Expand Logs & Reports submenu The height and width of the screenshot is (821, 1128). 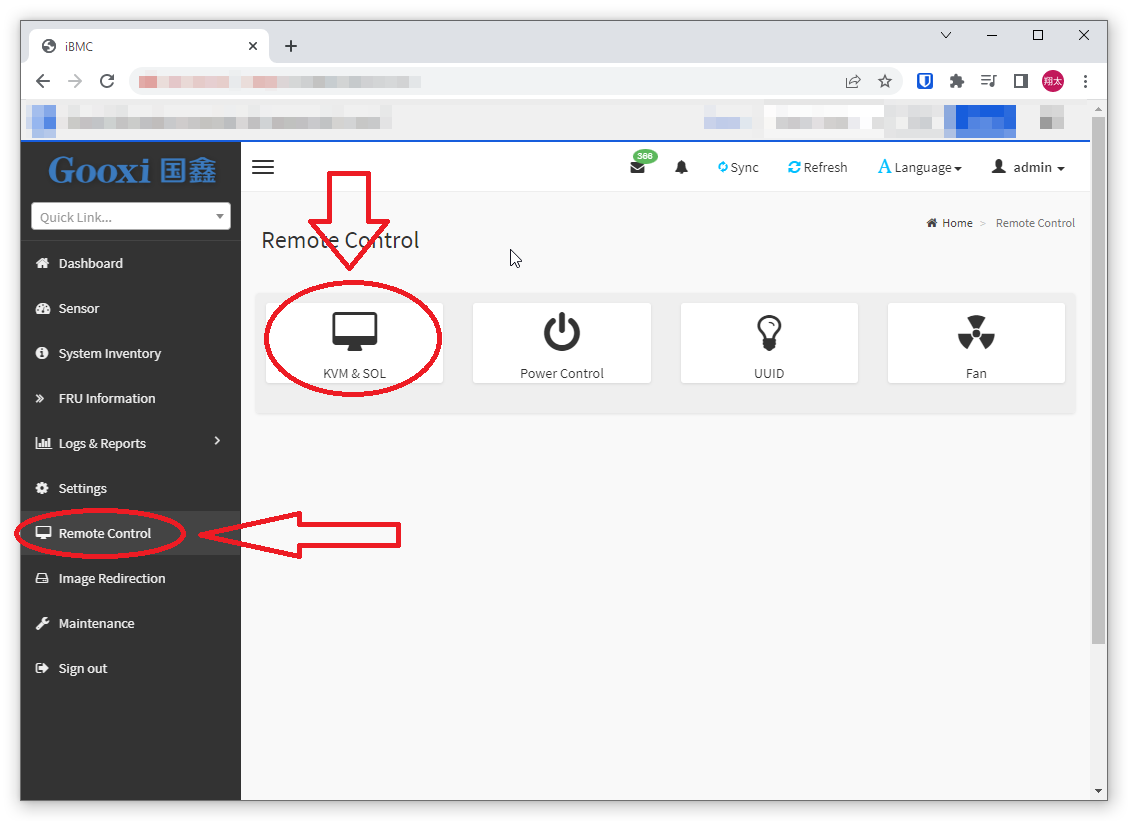(128, 443)
